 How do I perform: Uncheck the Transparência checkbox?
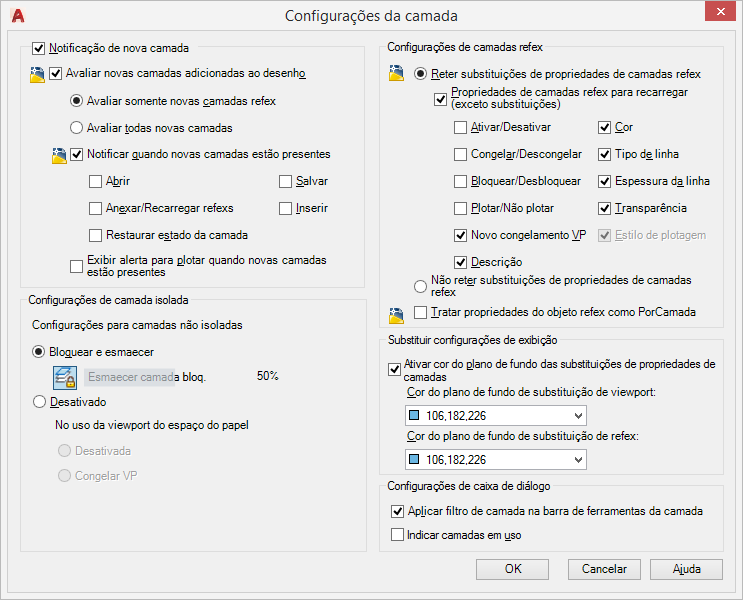[x=604, y=209]
